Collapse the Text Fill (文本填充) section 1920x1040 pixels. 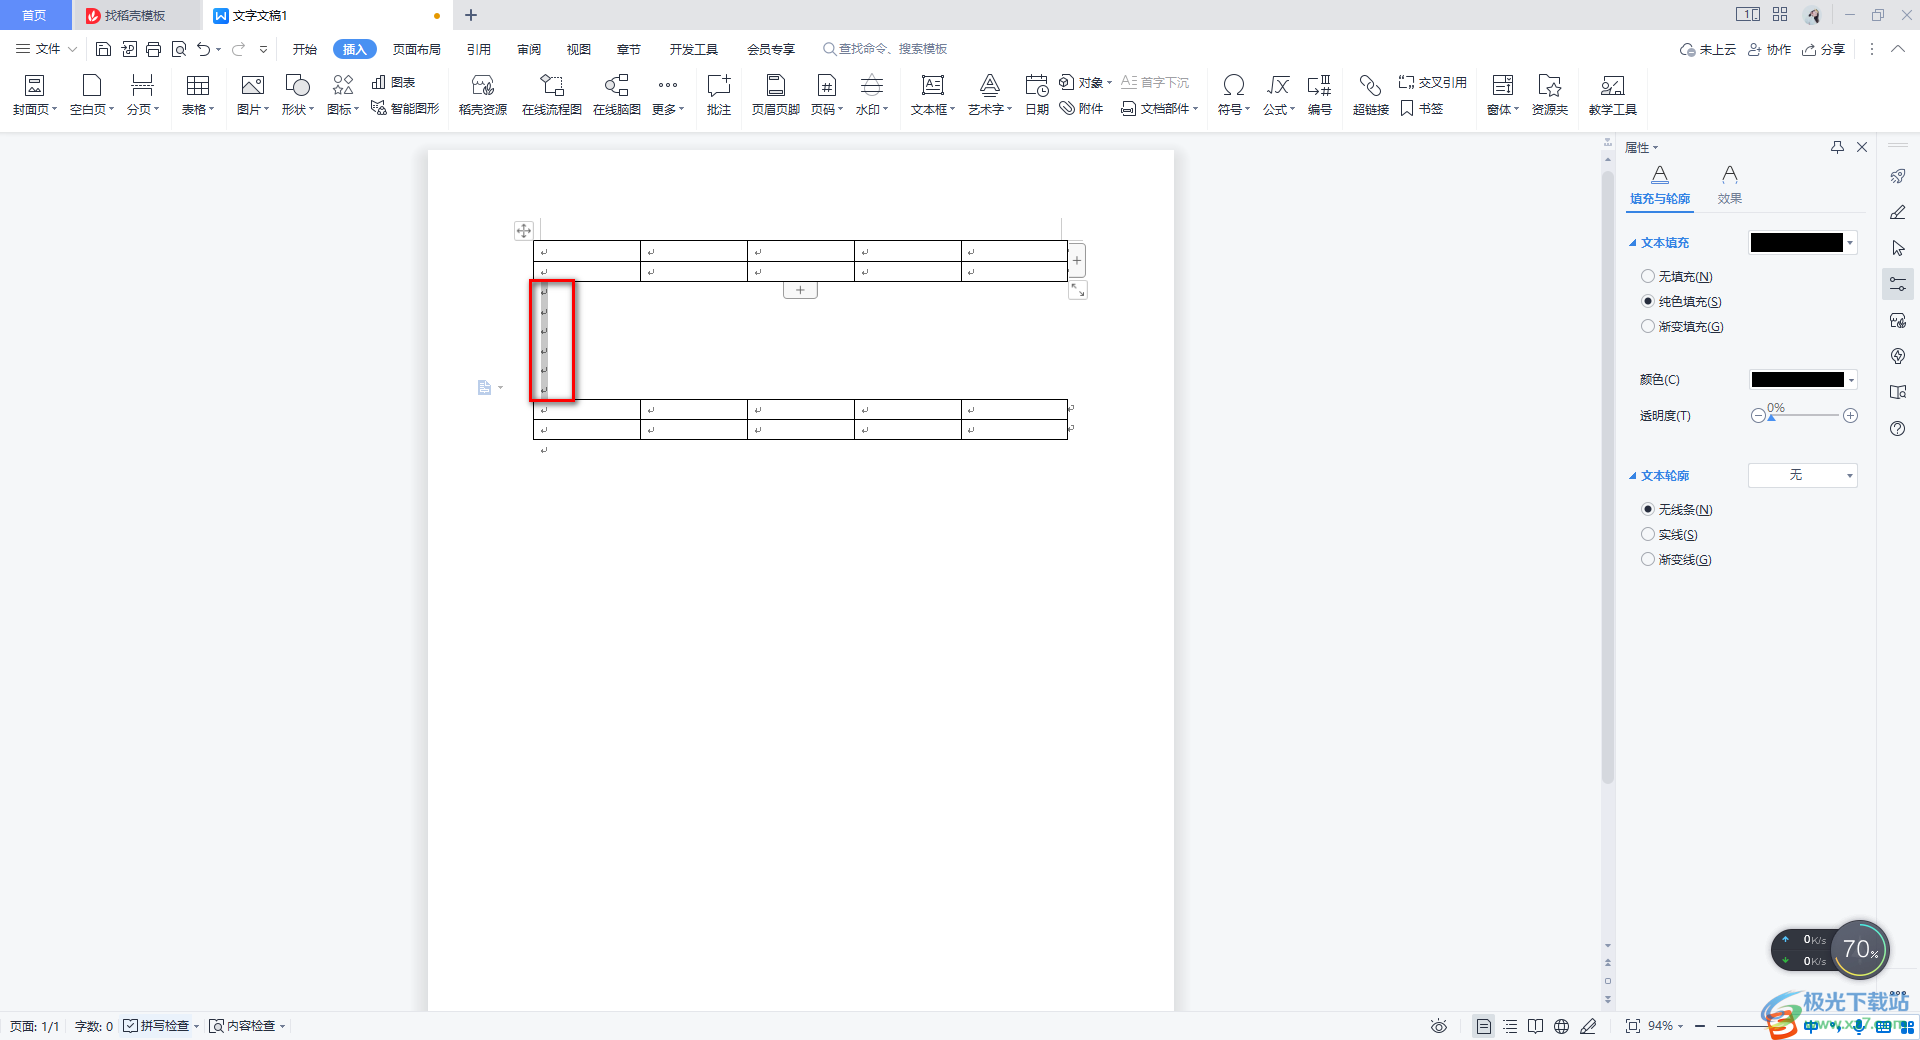pos(1633,243)
